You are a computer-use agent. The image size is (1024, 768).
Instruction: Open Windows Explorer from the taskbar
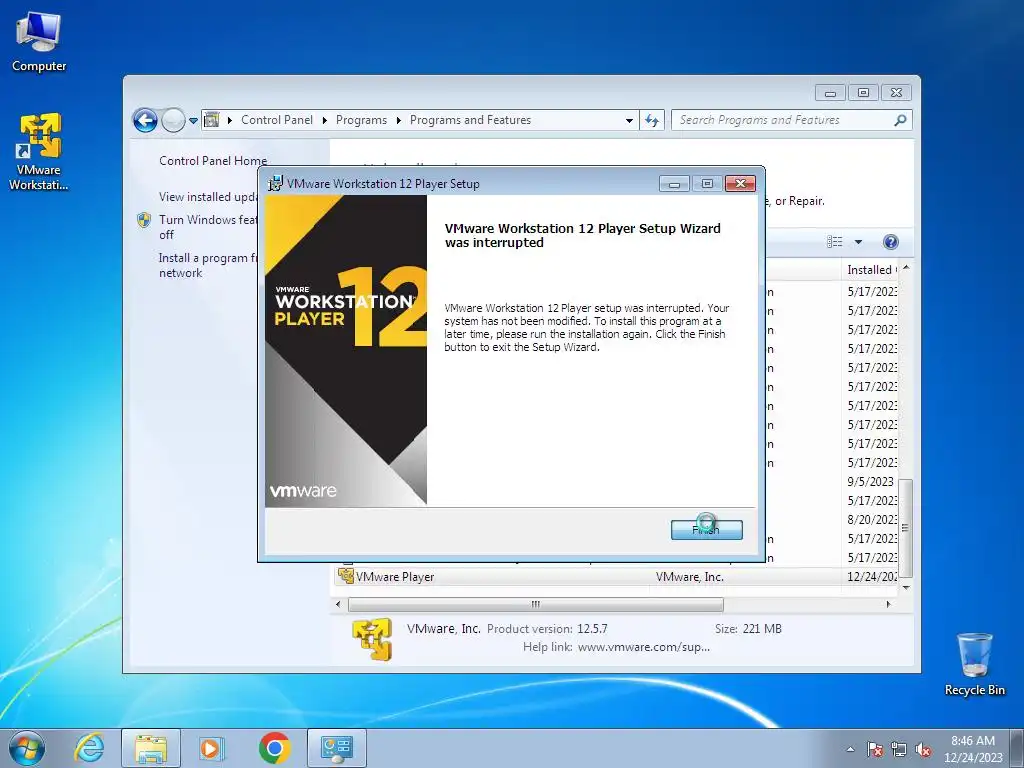(x=151, y=748)
